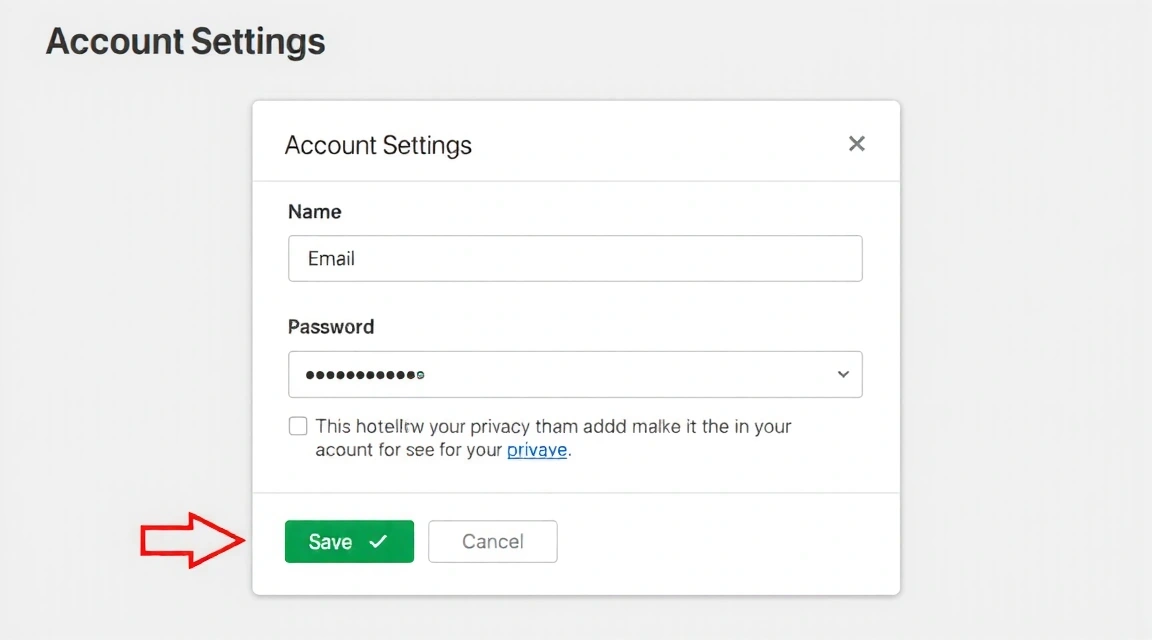
Task: Click the Cancel button
Action: pos(492,541)
